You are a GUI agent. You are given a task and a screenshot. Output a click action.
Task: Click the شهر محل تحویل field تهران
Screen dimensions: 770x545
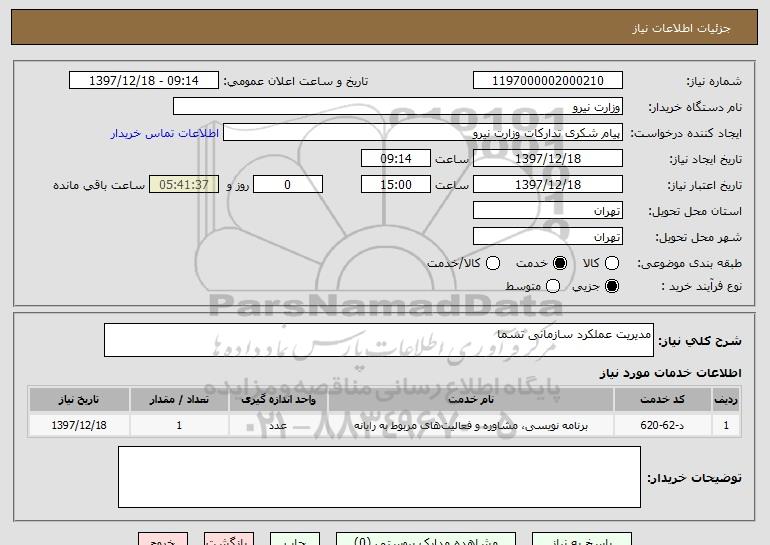548,237
